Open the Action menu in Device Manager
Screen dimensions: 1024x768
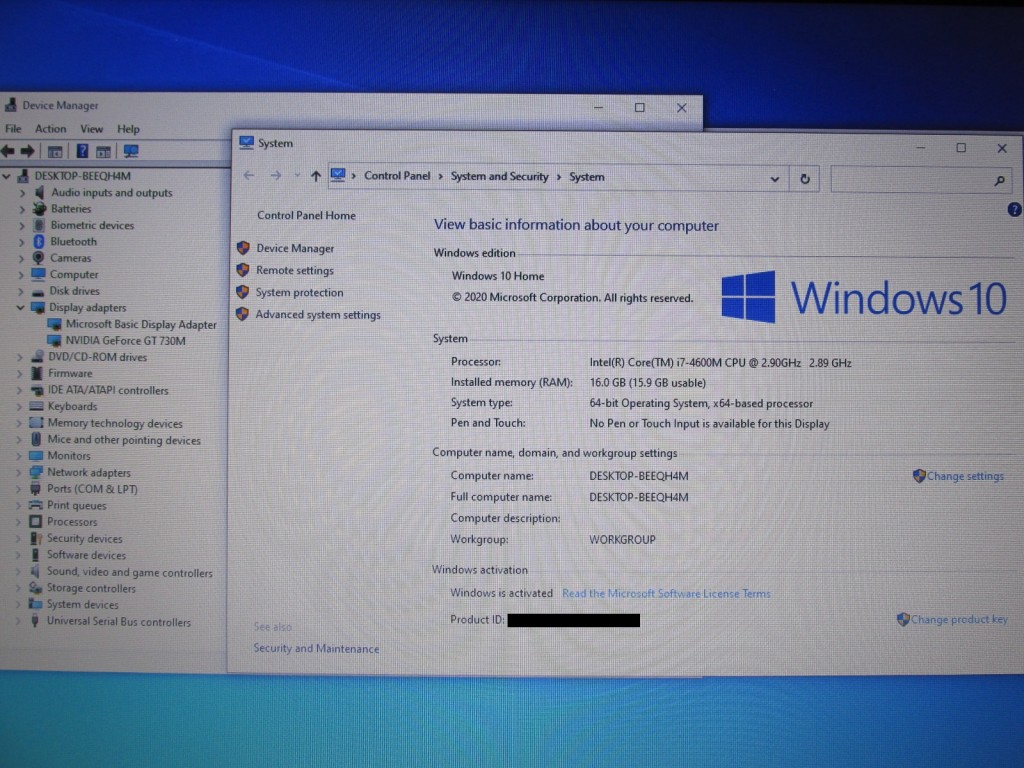click(x=50, y=129)
